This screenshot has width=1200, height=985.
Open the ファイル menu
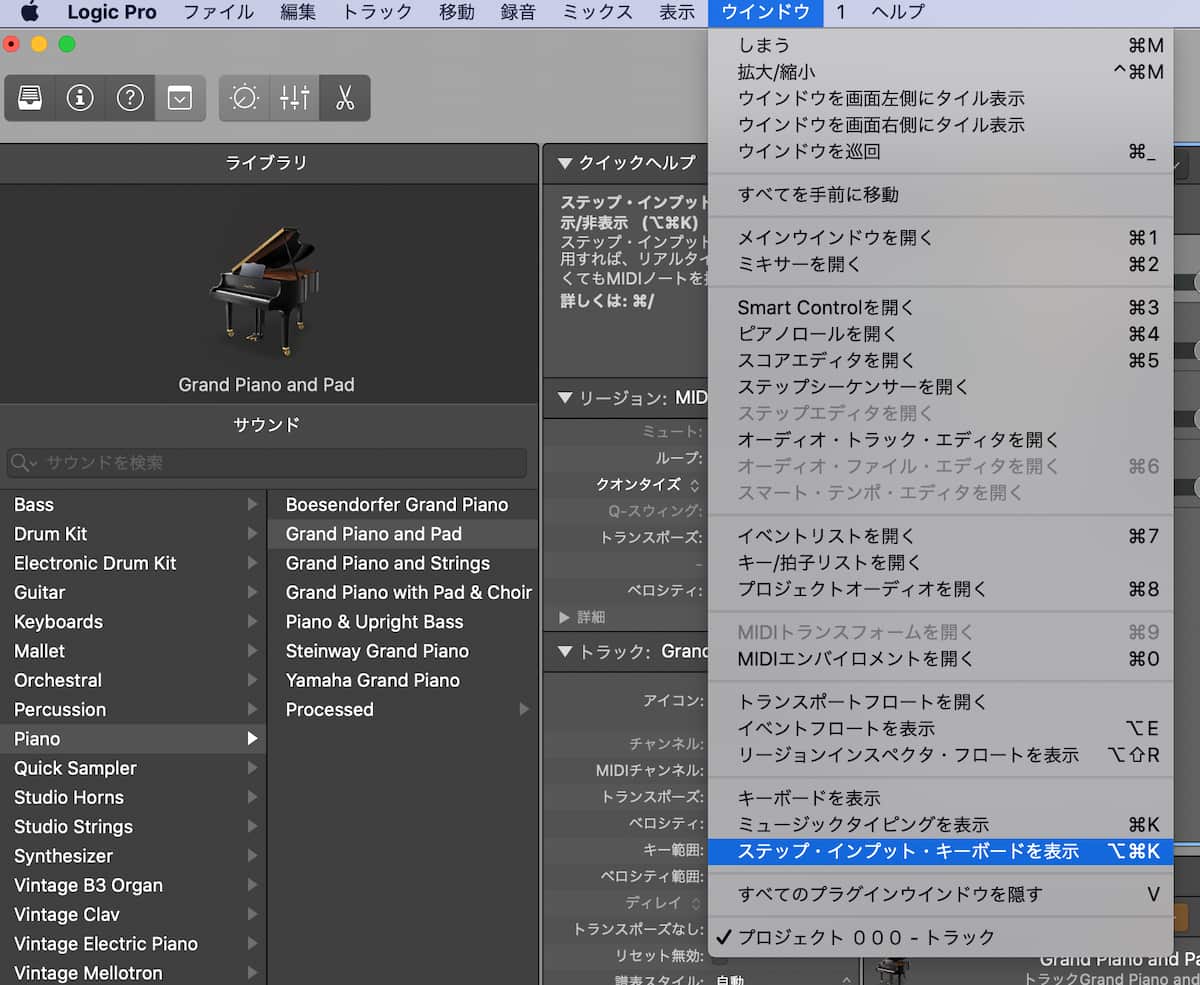[219, 12]
